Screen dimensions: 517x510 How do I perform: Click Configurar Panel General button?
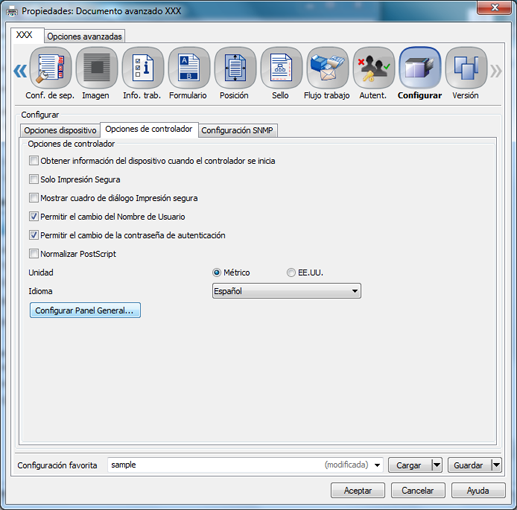coord(85,310)
